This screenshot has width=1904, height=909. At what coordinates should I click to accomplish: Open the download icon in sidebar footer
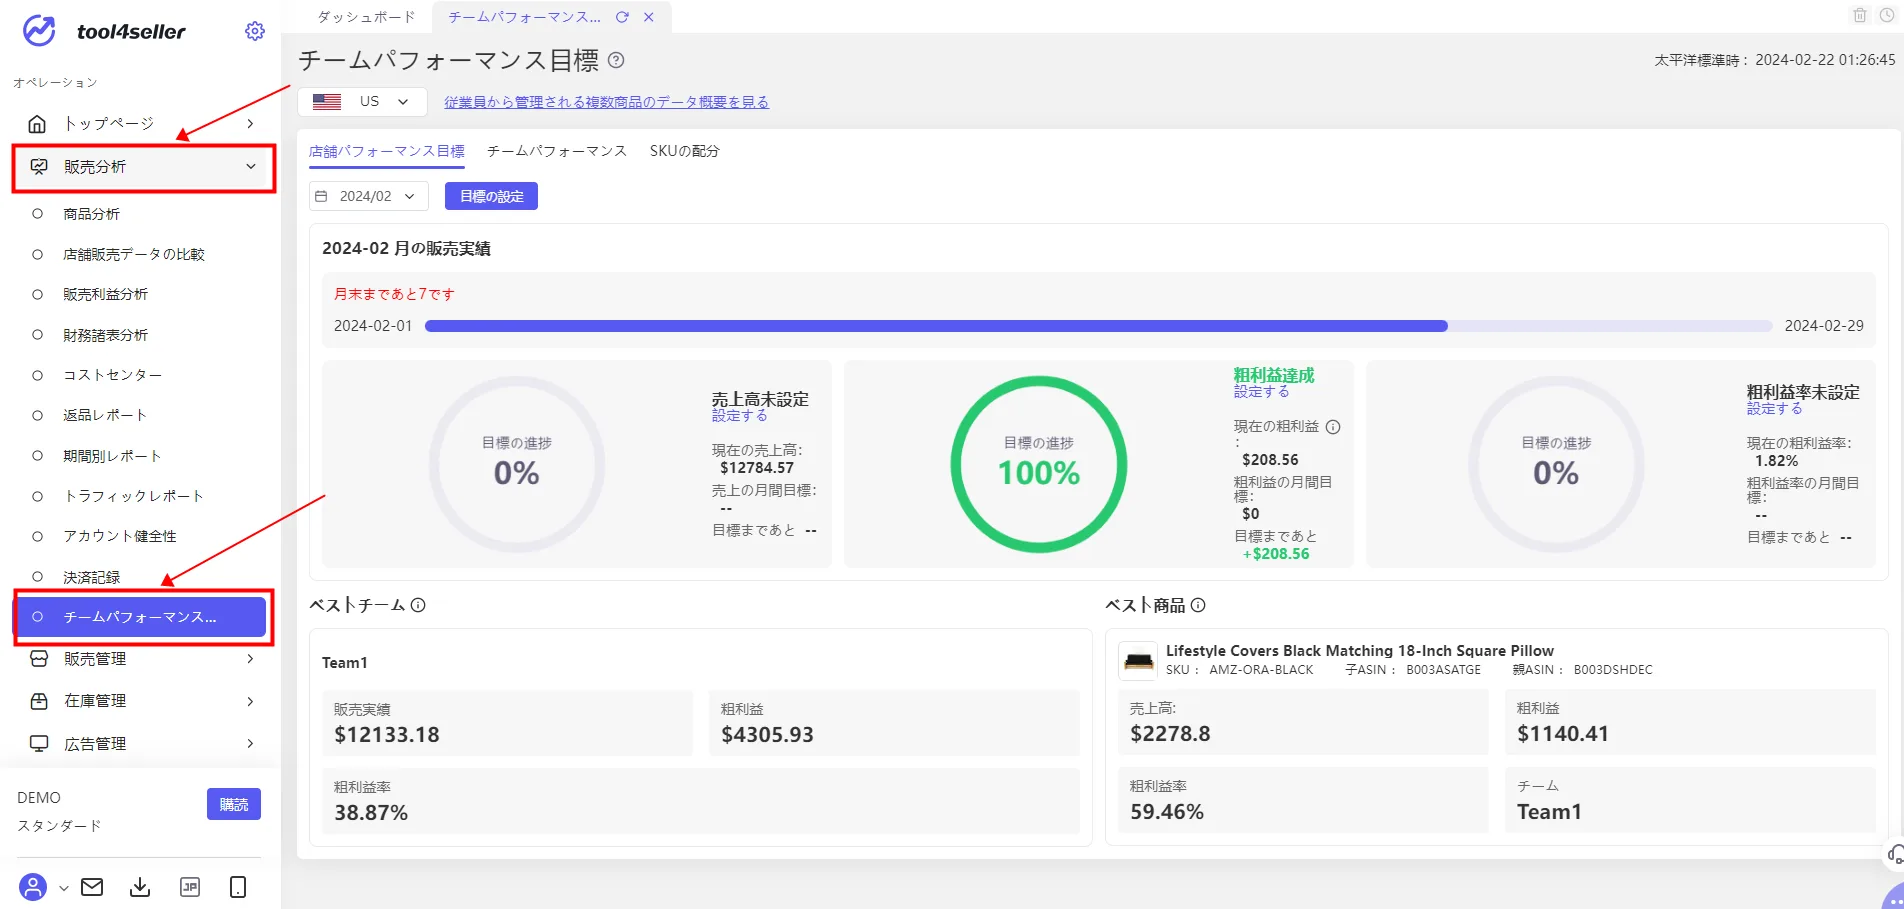[140, 887]
